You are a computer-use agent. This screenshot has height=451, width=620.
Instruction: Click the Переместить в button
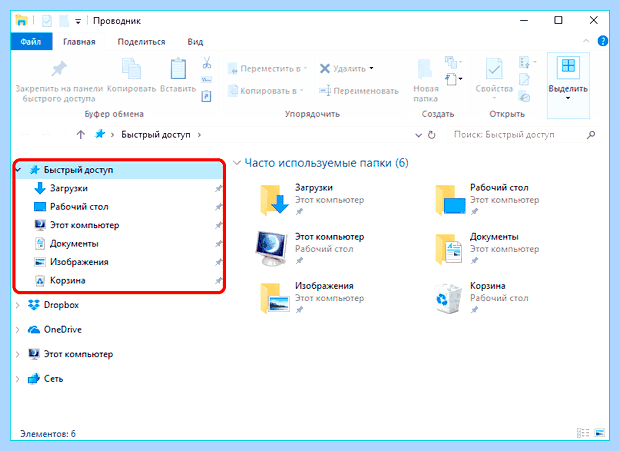click(x=268, y=68)
